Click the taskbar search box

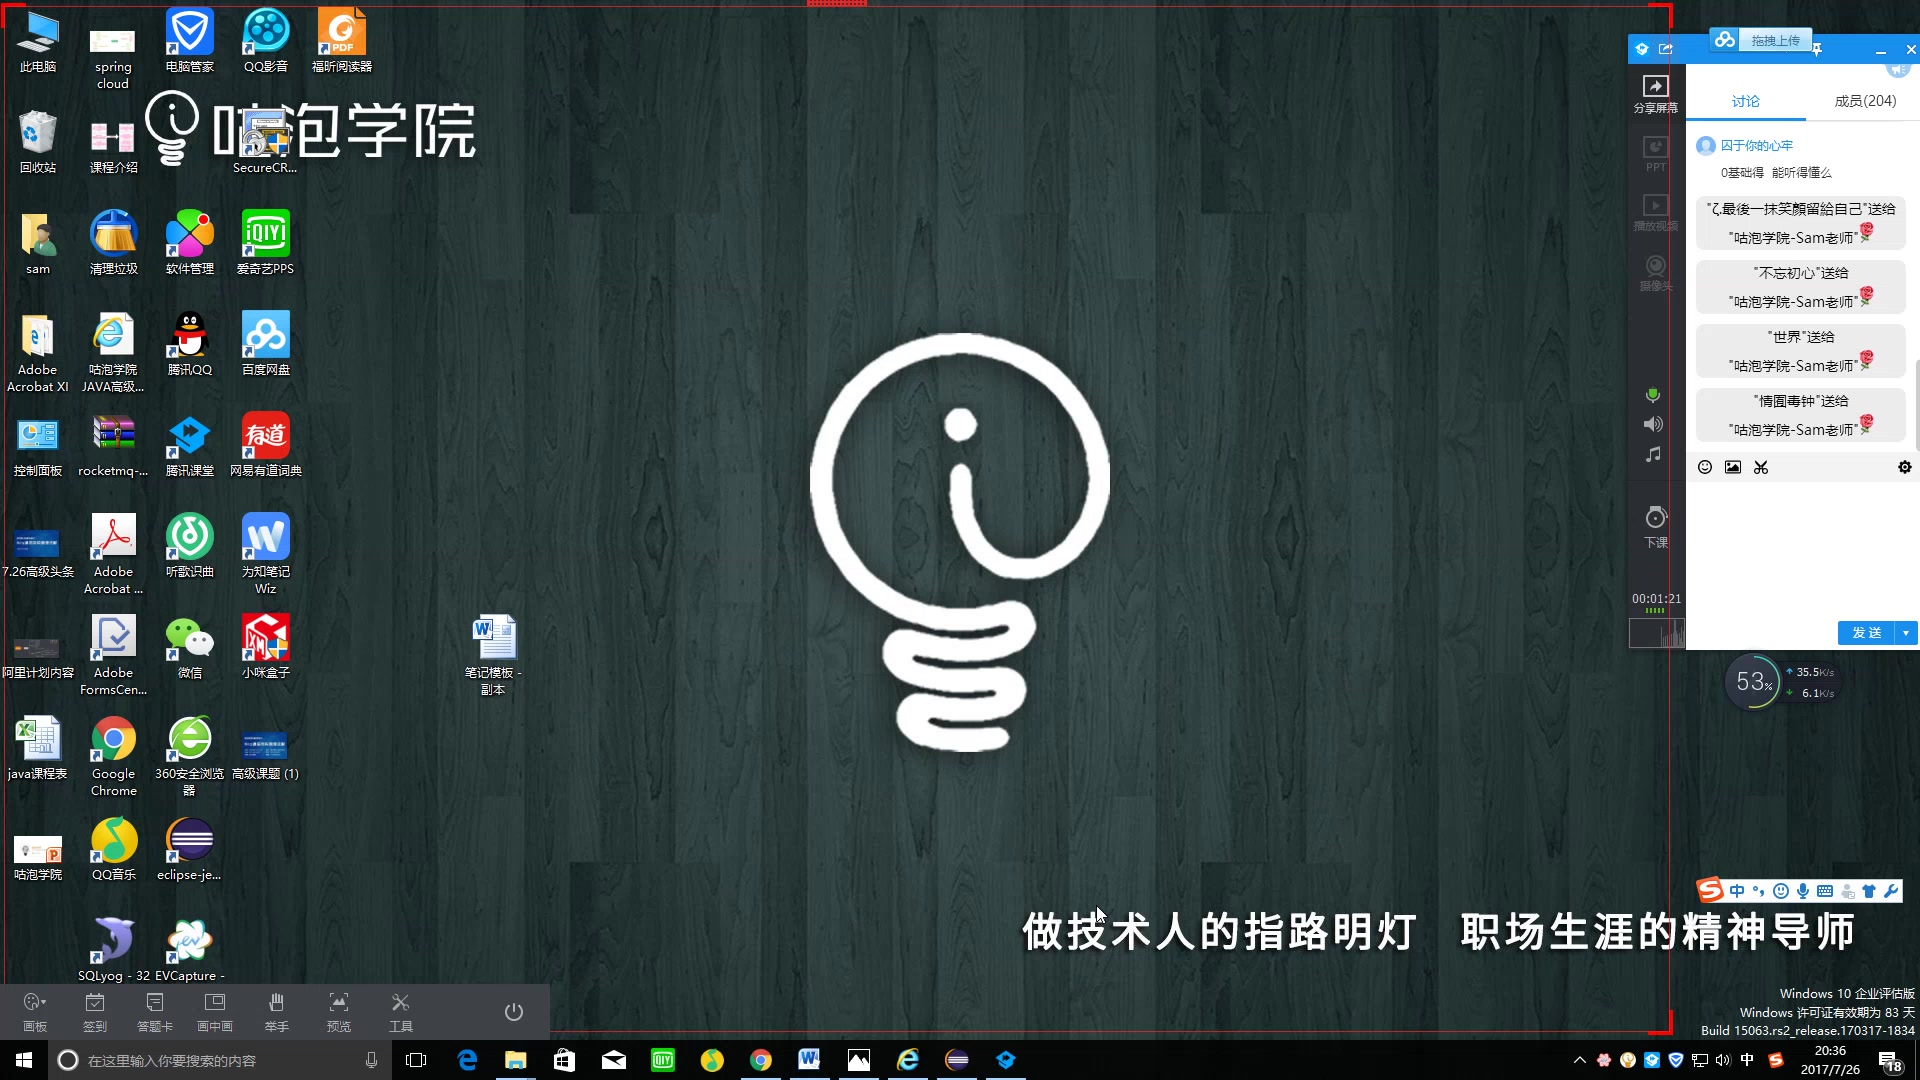[x=220, y=1060]
